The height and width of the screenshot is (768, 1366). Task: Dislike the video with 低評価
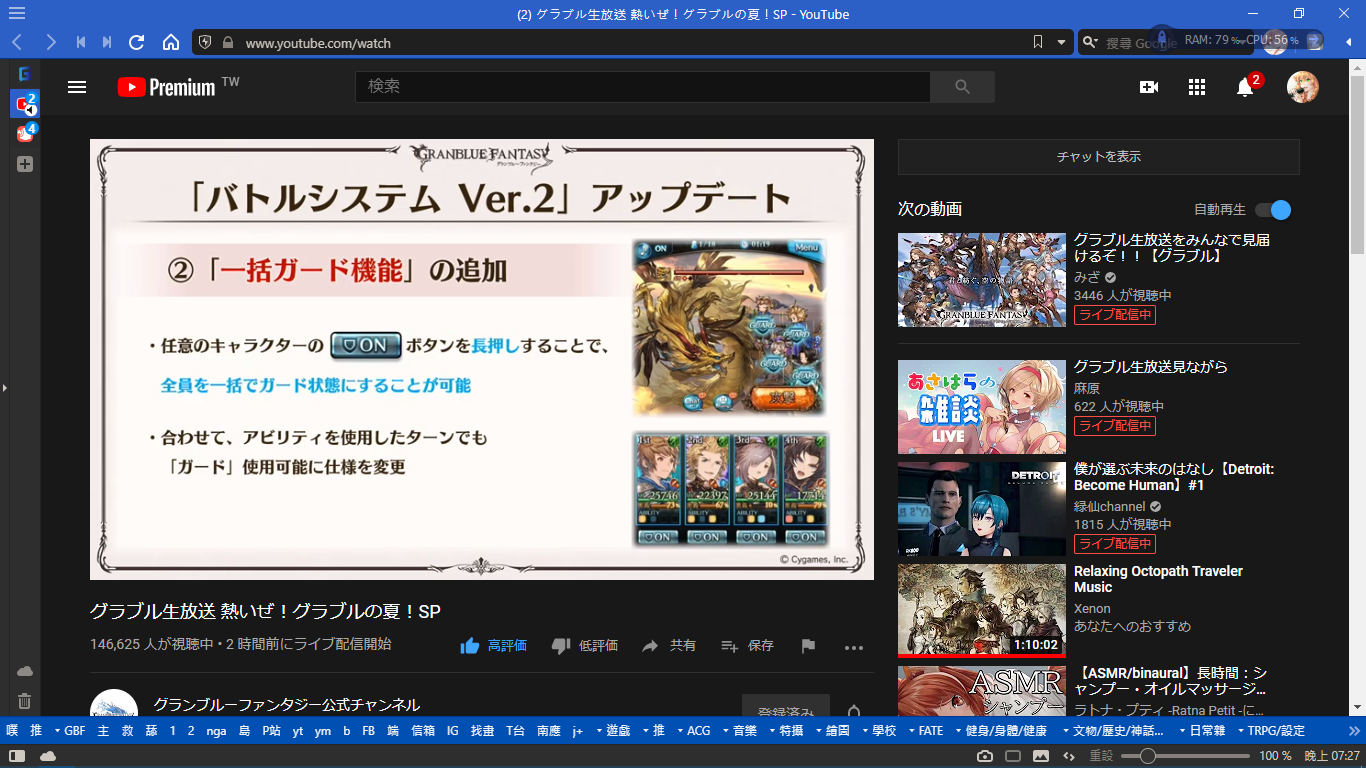(585, 646)
